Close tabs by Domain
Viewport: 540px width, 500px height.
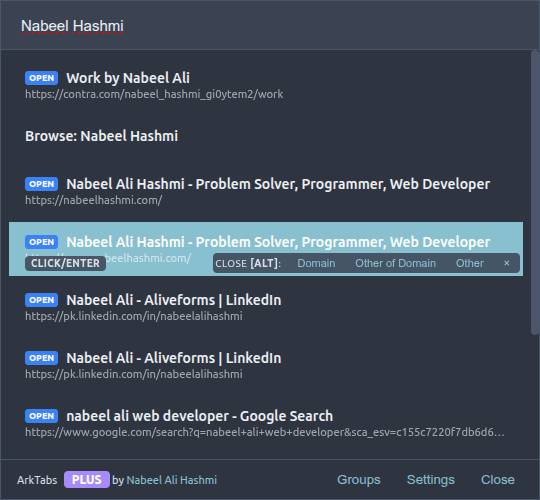point(316,263)
